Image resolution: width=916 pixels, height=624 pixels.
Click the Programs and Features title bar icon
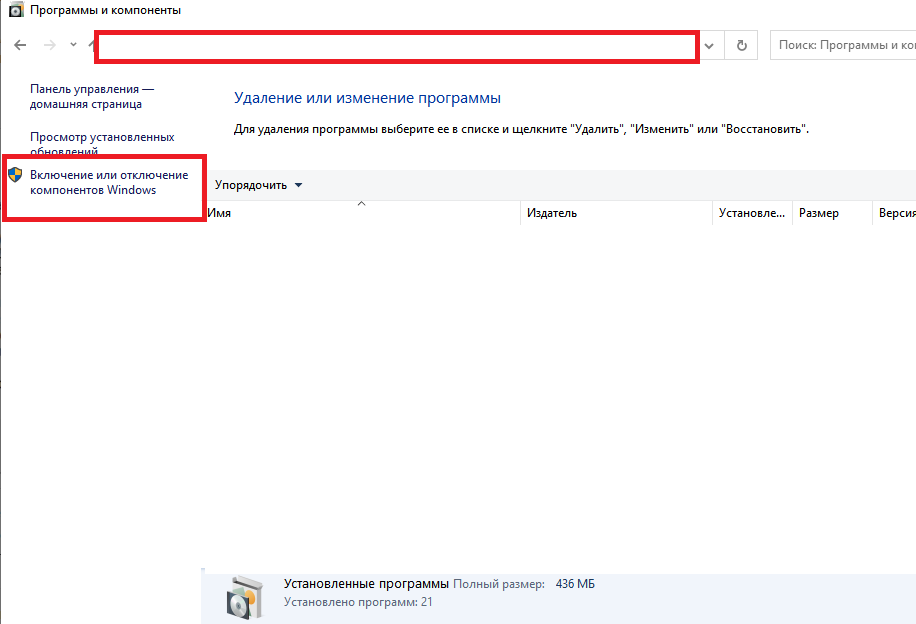pyautogui.click(x=15, y=11)
